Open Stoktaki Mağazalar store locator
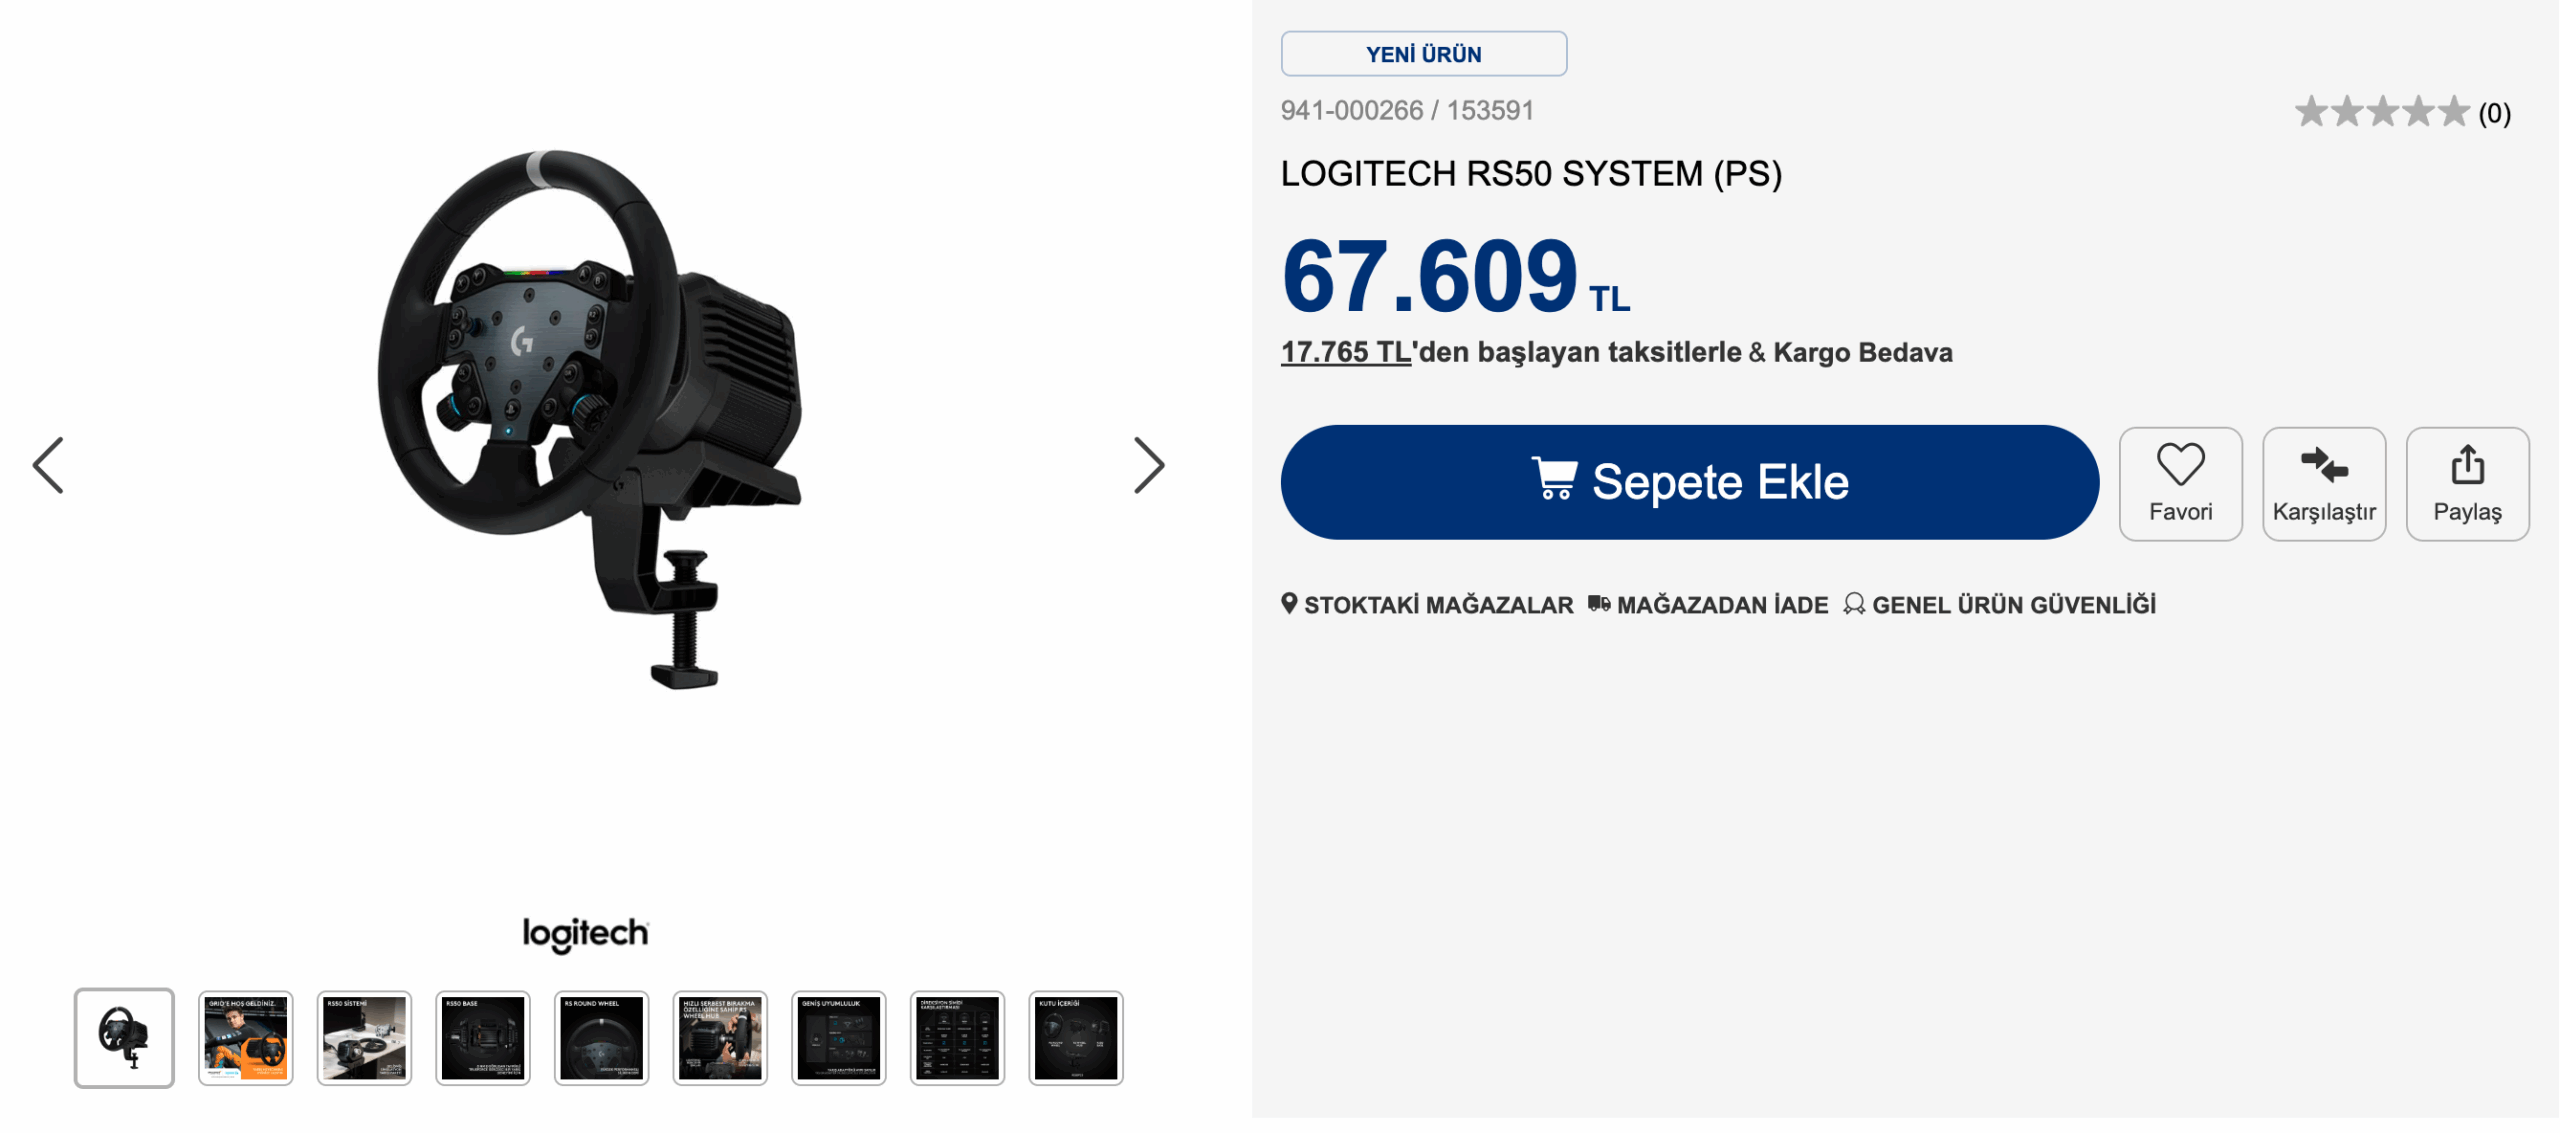 point(1428,605)
